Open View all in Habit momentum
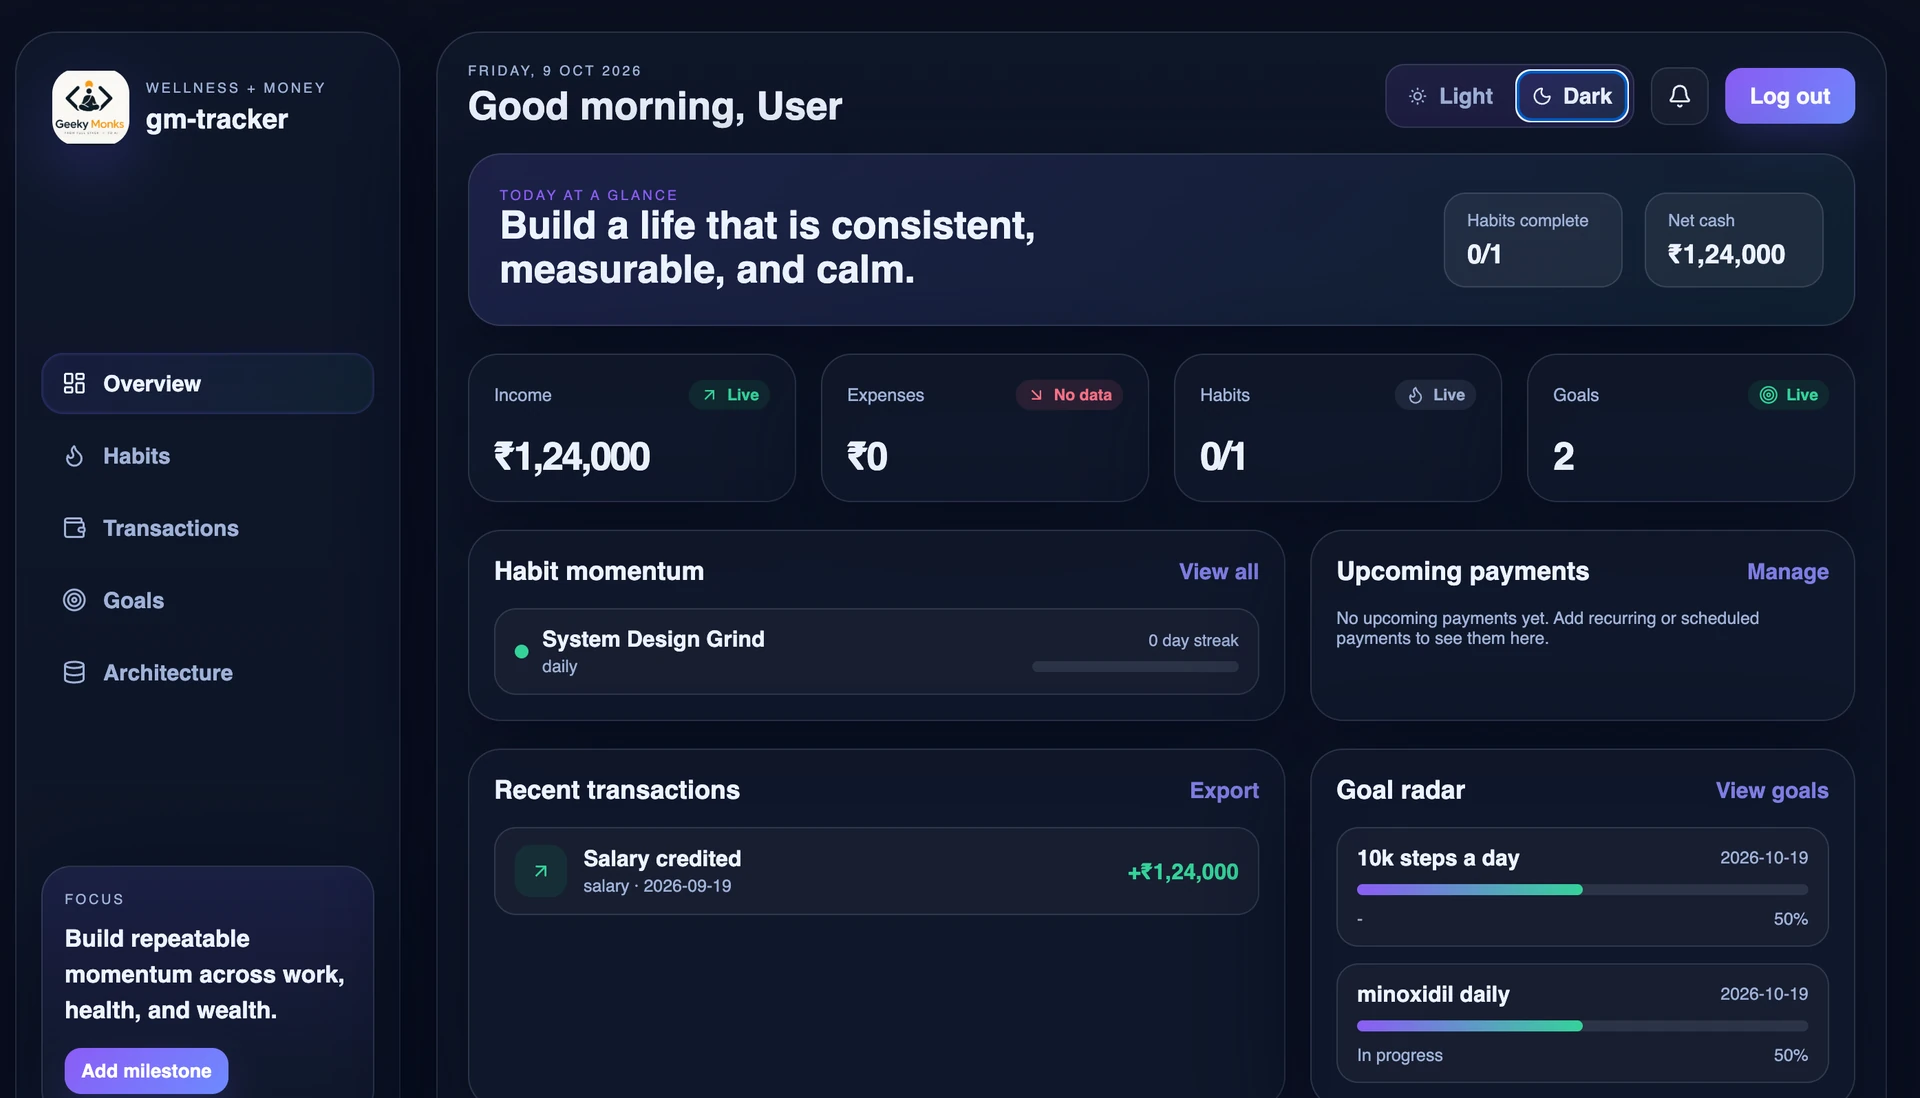The height and width of the screenshot is (1098, 1920). coord(1218,571)
